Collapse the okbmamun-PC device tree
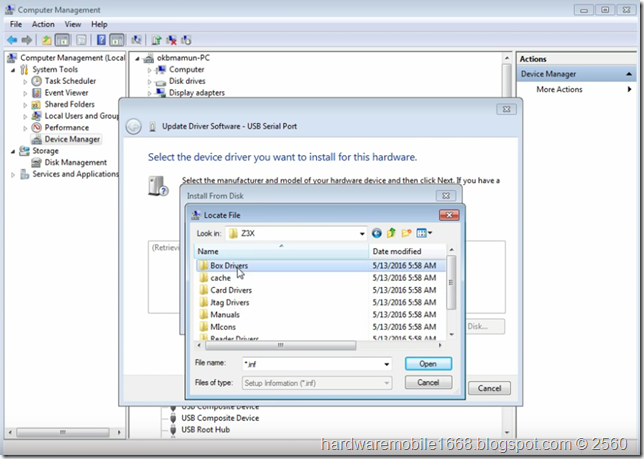The height and width of the screenshot is (459, 644). pos(138,58)
